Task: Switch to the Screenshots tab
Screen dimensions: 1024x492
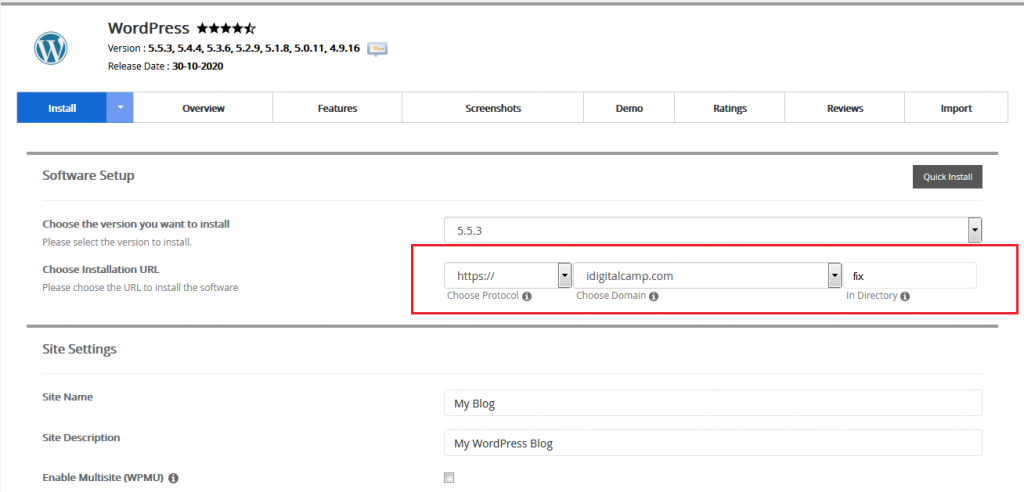Action: coord(493,108)
